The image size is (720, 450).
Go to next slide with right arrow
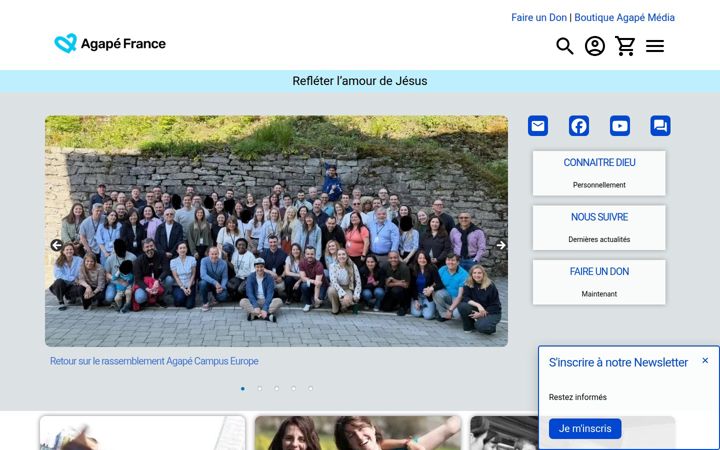point(501,245)
